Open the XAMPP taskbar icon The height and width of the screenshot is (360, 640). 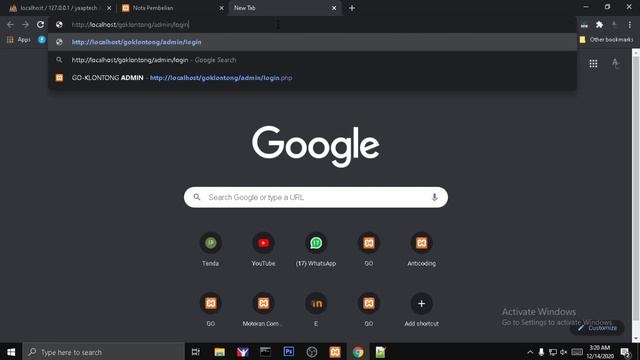335,351
